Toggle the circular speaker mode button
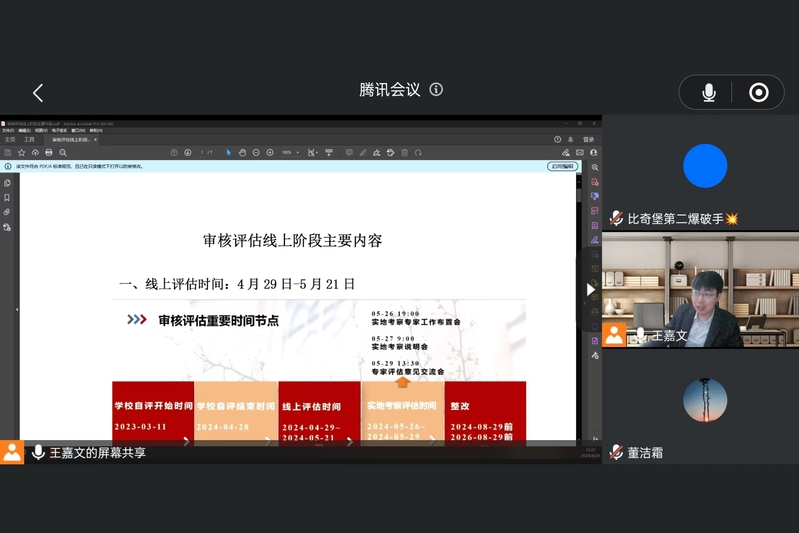The width and height of the screenshot is (799, 533). click(759, 93)
